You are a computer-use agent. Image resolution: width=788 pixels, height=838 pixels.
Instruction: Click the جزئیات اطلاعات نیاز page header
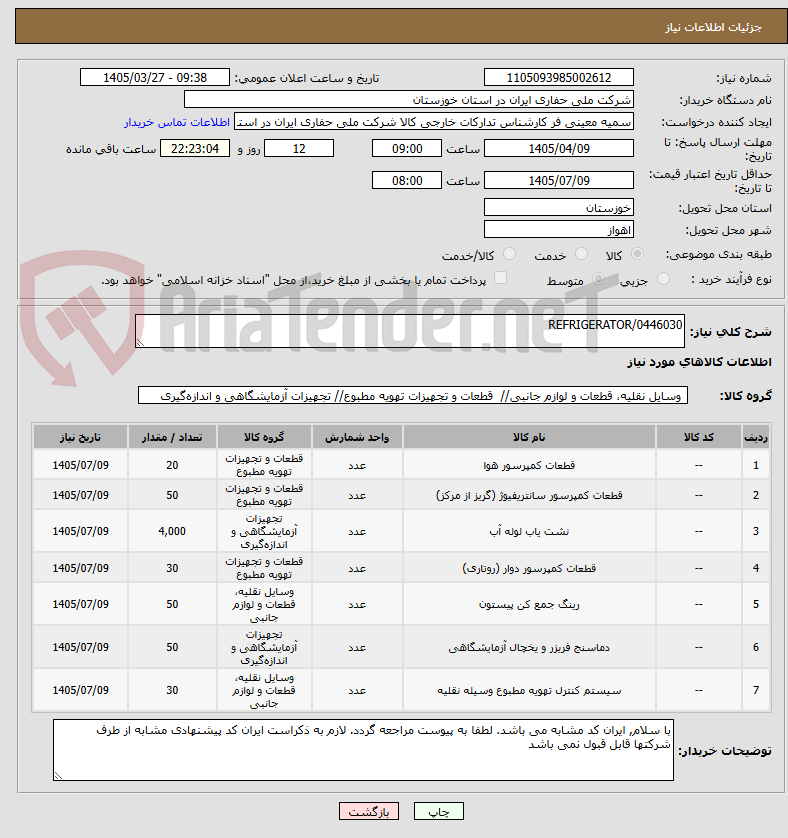click(x=401, y=26)
